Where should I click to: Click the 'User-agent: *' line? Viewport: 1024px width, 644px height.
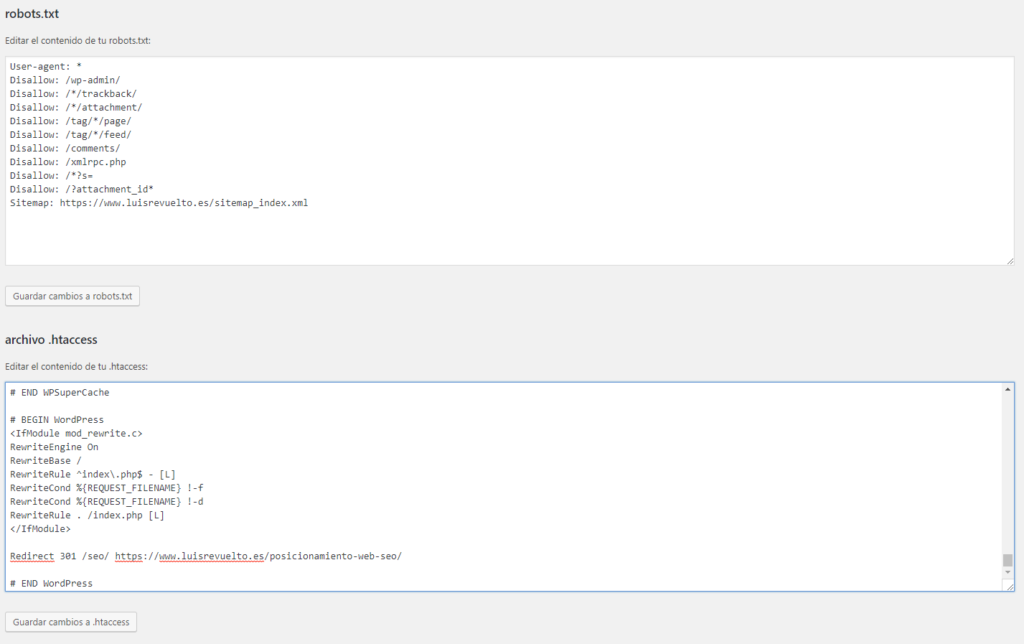tap(46, 67)
